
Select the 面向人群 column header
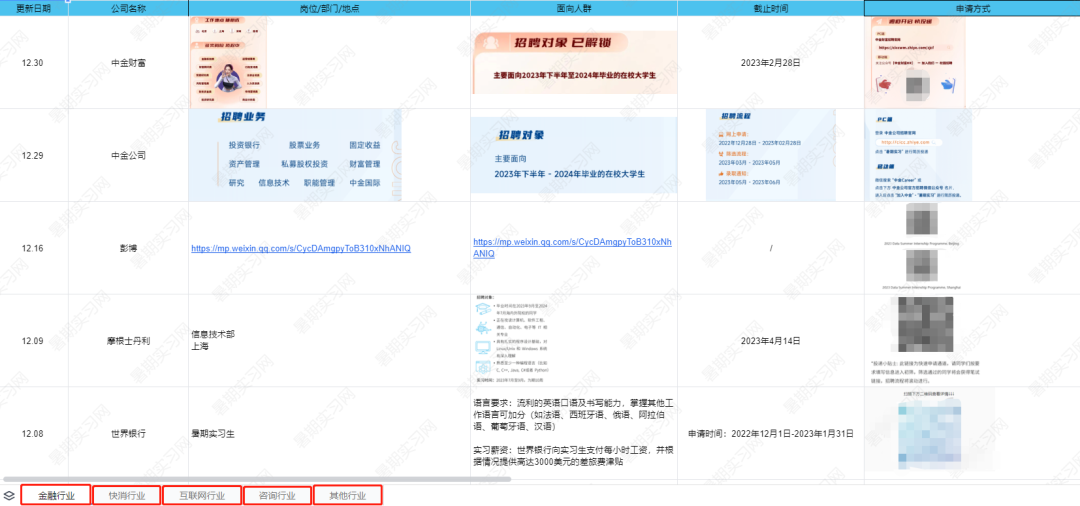[x=574, y=8]
